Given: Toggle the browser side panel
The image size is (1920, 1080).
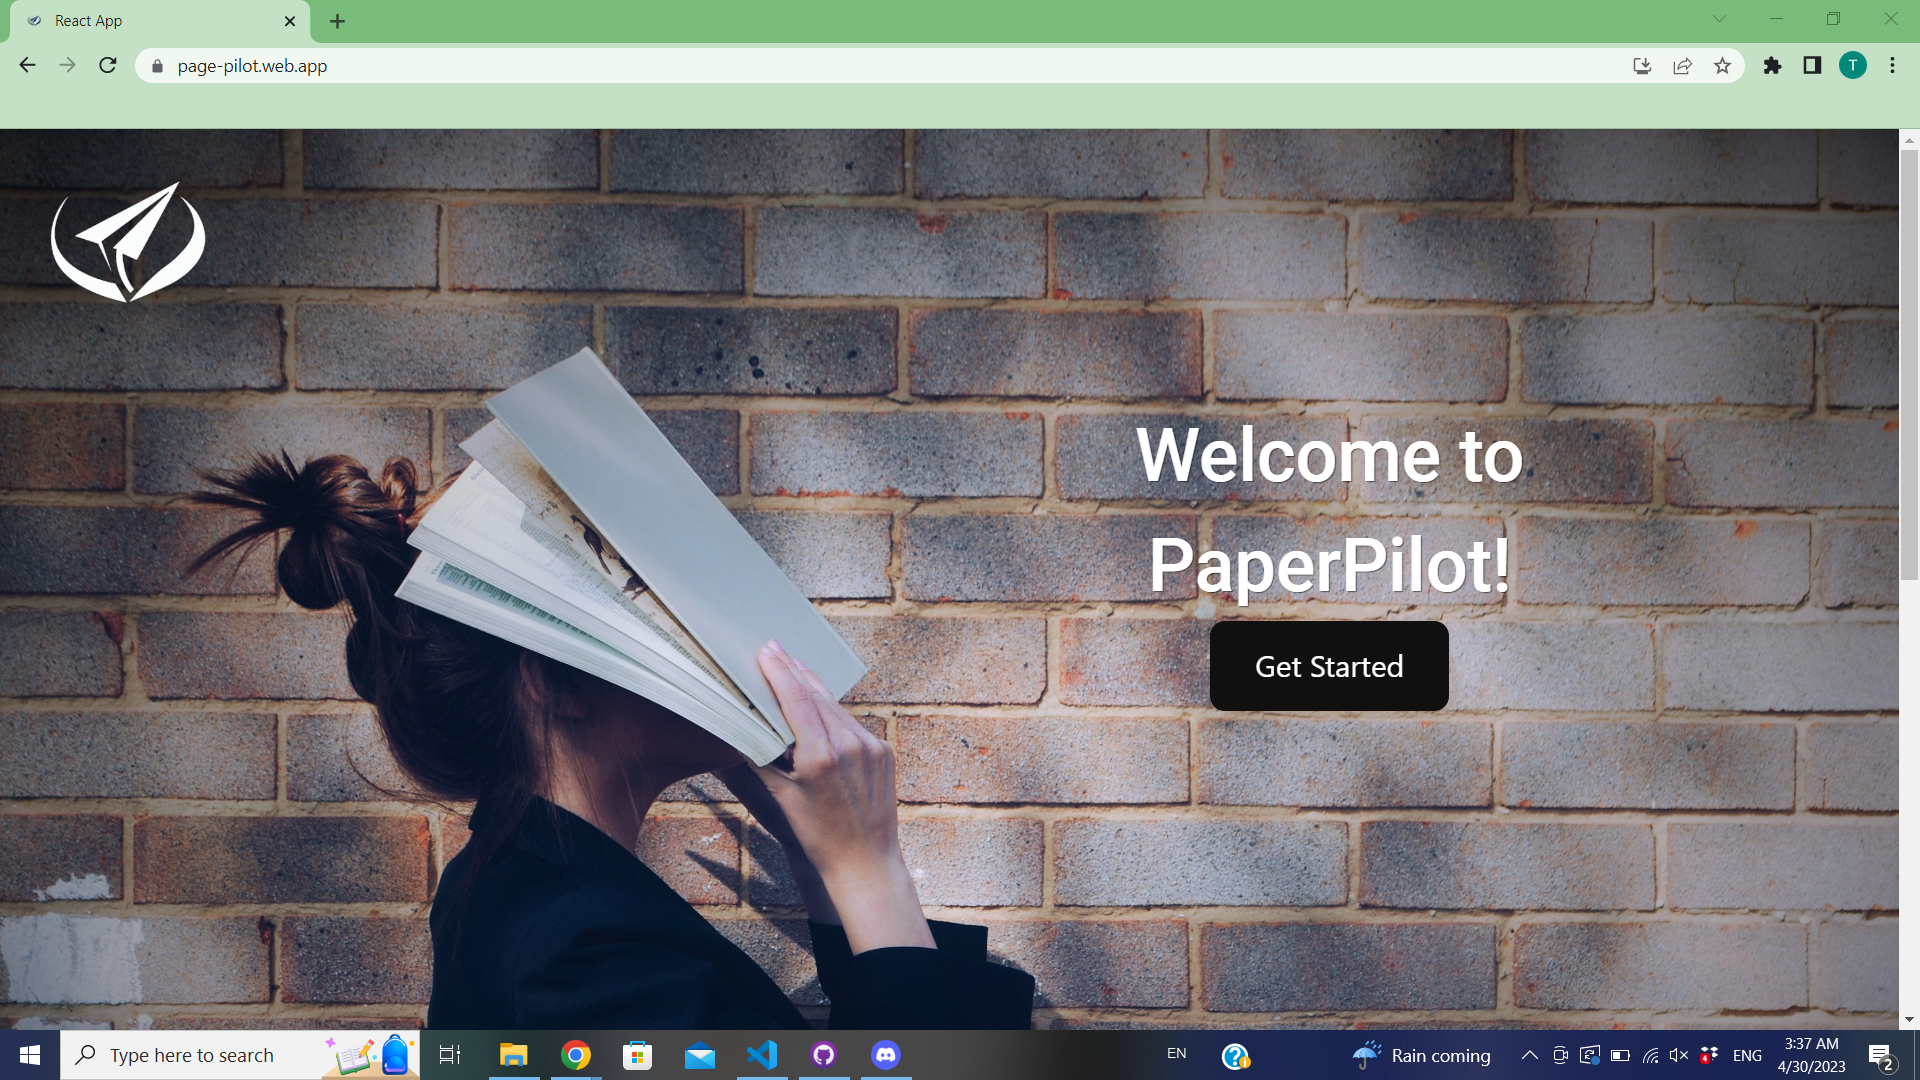Looking at the screenshot, I should [1812, 66].
